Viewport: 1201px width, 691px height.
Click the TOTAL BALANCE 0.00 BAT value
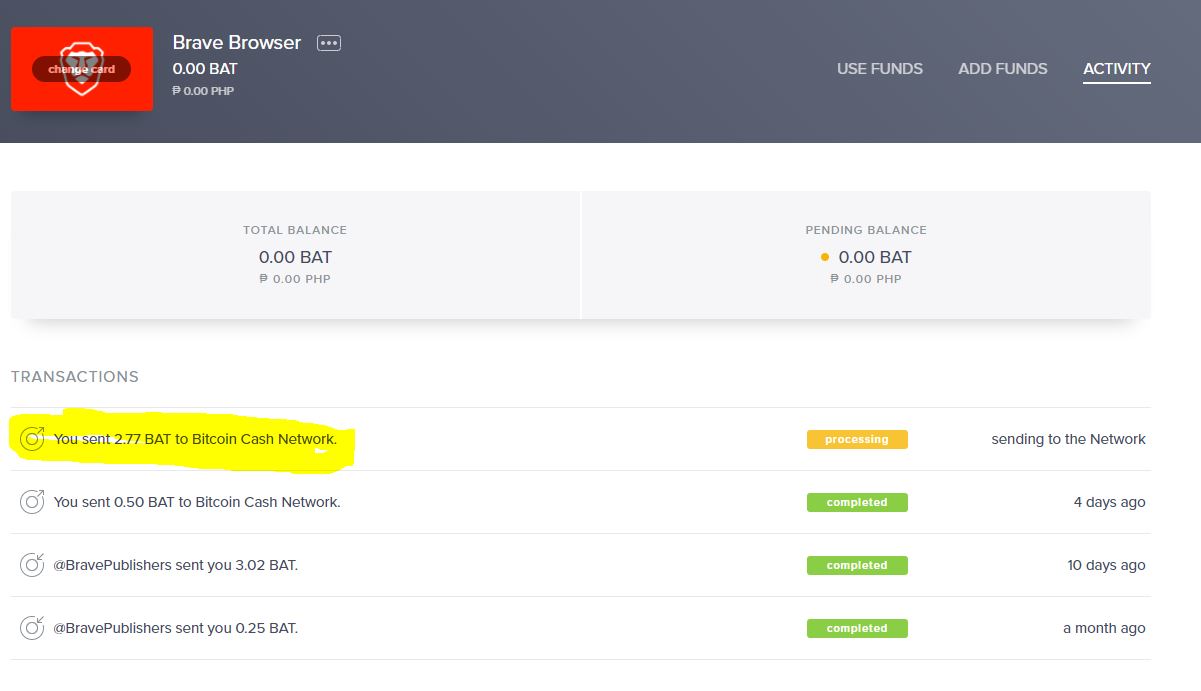(295, 257)
